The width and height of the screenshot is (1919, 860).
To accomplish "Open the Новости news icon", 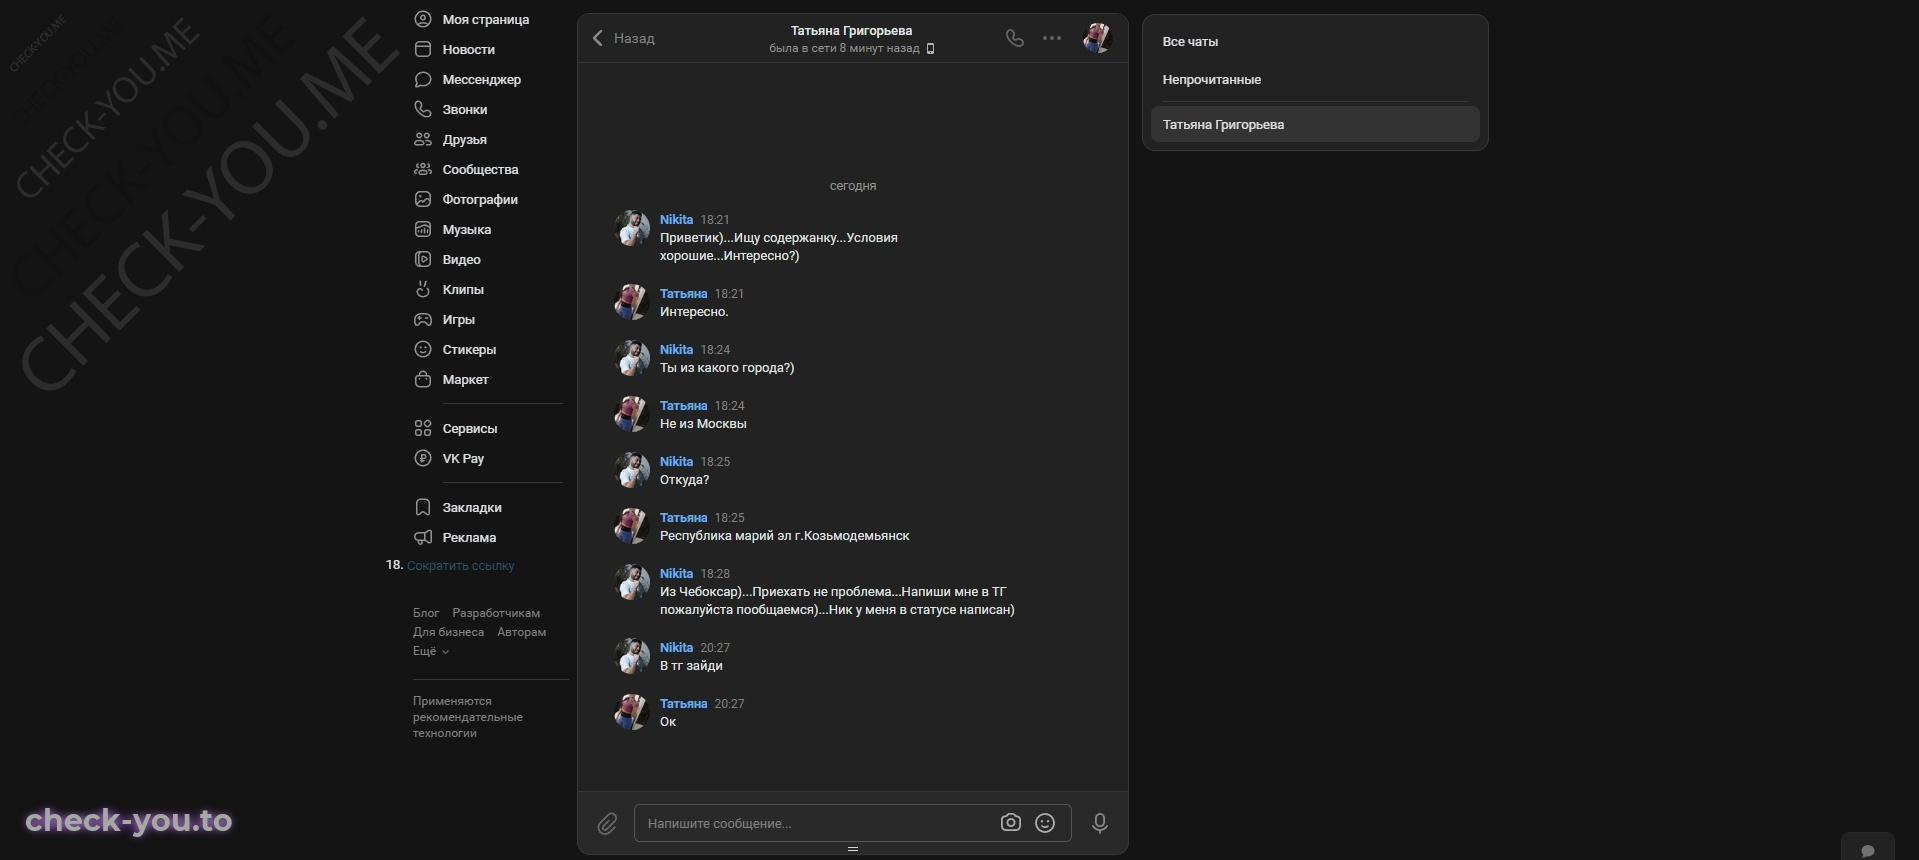I will (423, 49).
